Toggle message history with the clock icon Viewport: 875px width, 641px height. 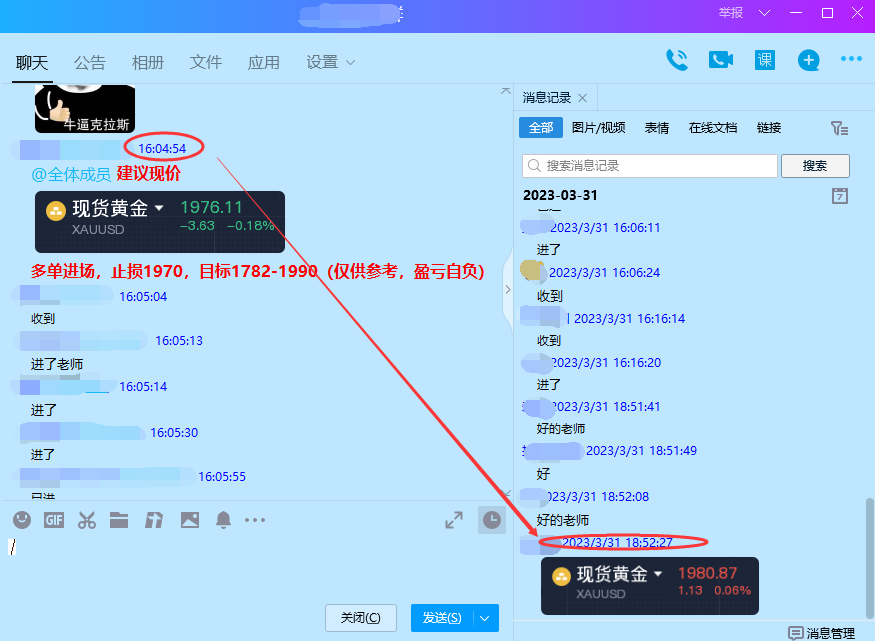click(x=492, y=520)
